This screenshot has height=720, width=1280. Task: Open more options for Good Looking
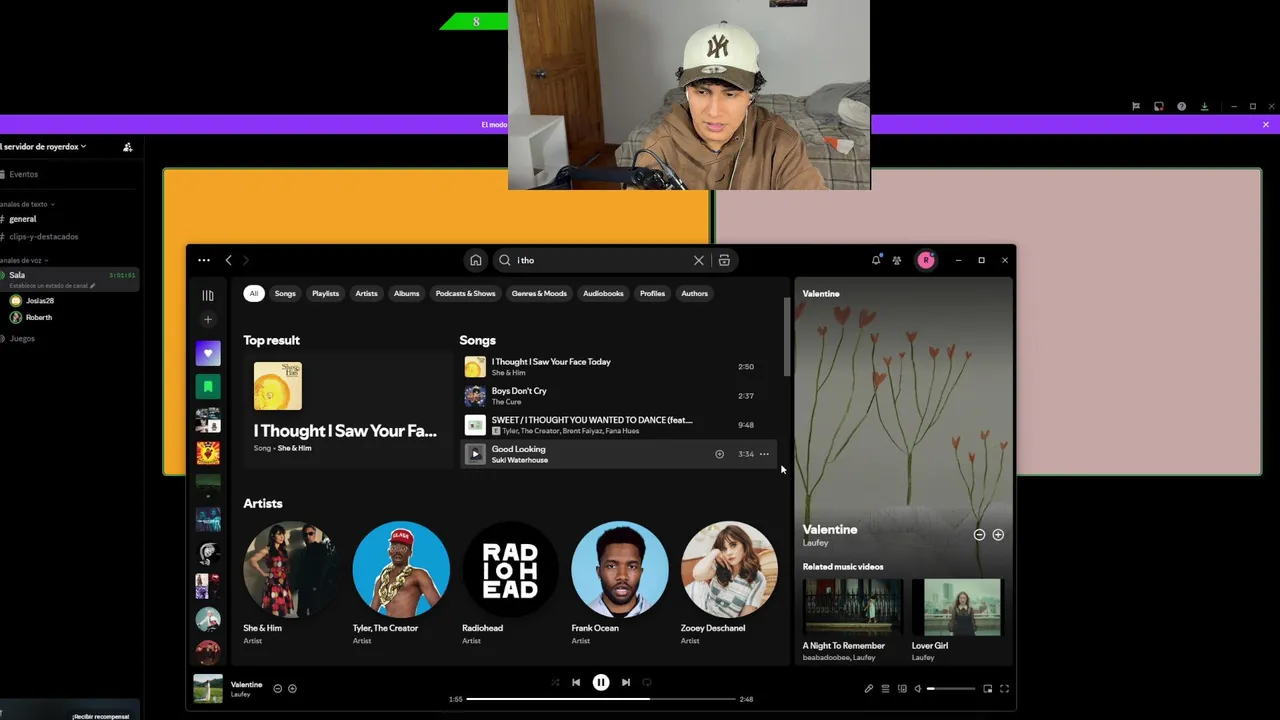click(x=764, y=454)
